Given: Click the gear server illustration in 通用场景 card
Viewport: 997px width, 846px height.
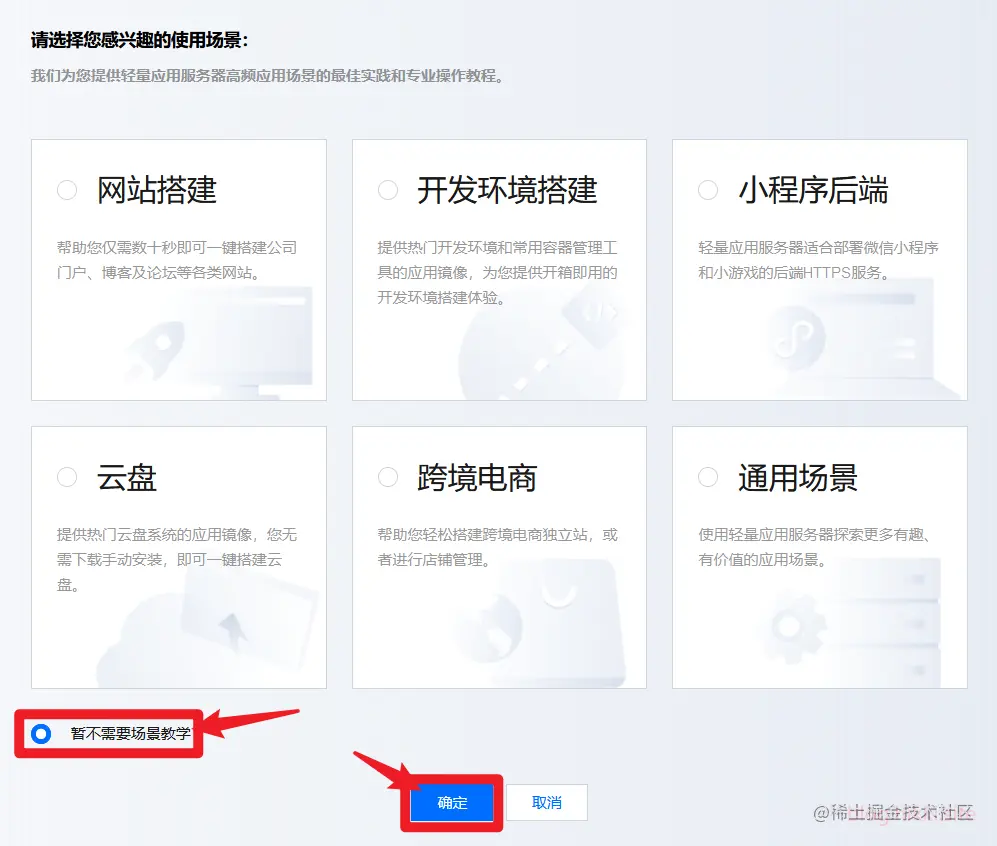Looking at the screenshot, I should click(x=852, y=623).
